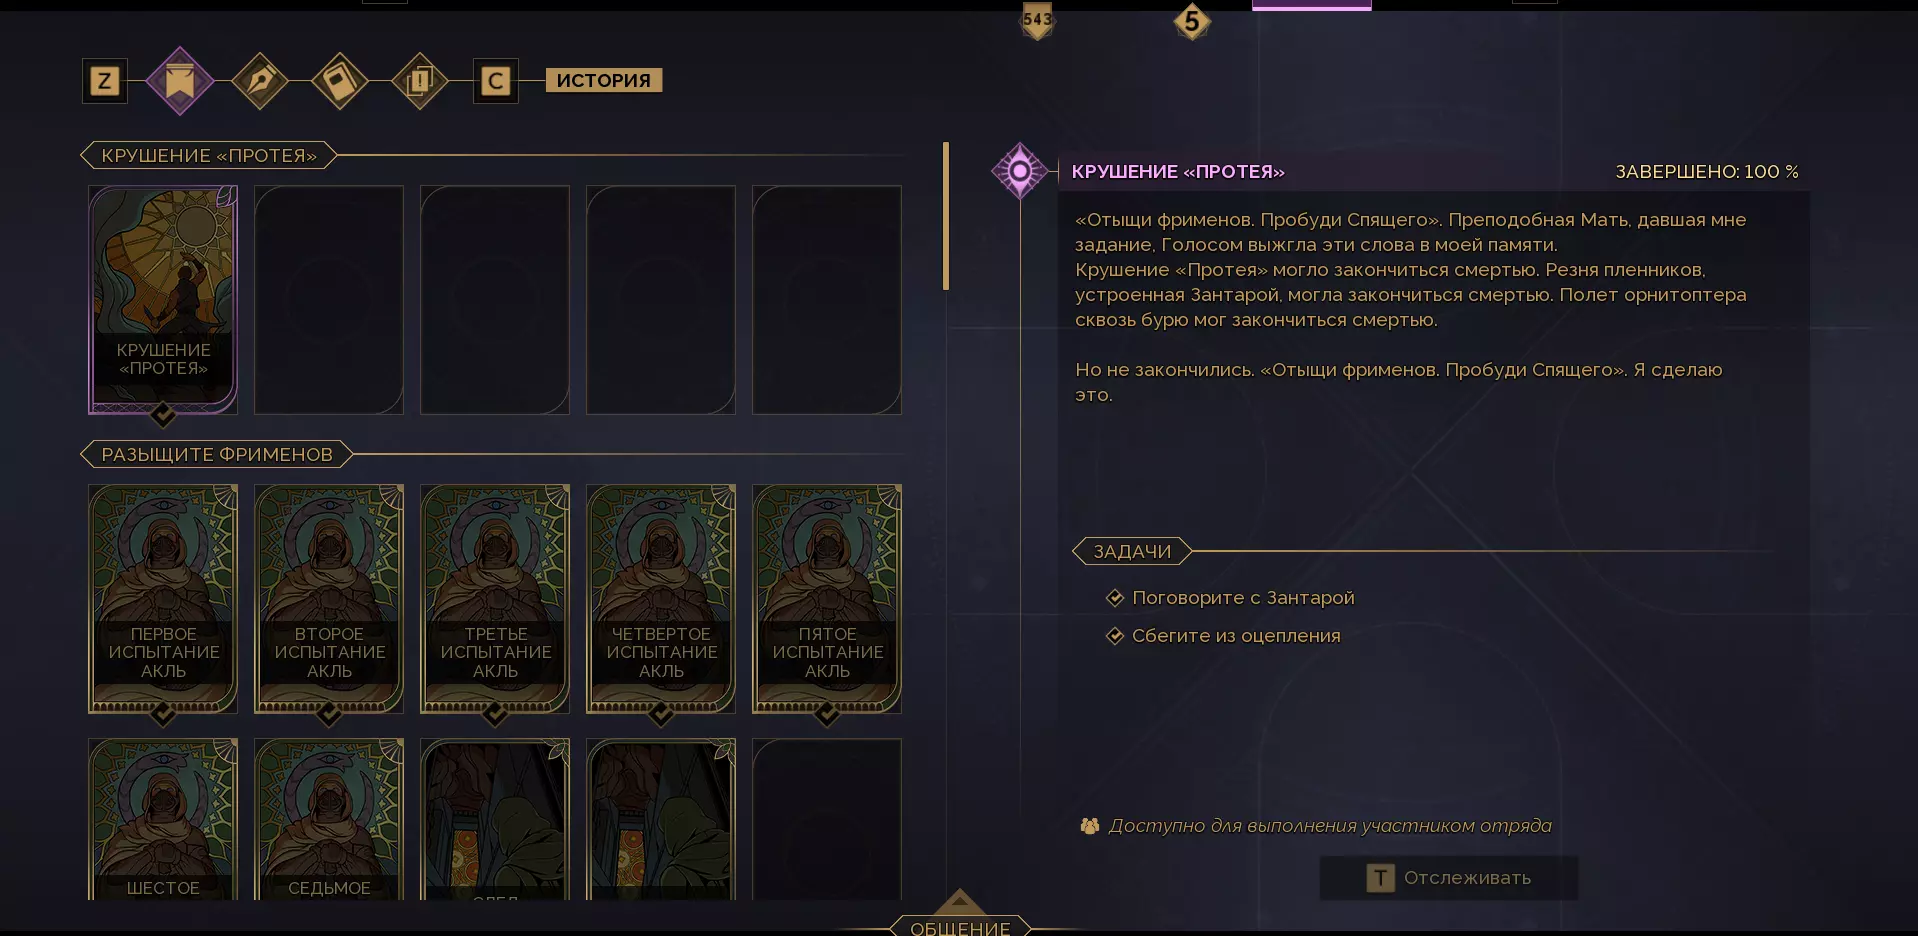Click the Отслеживать track button
This screenshot has height=936, width=1918.
pos(1449,878)
